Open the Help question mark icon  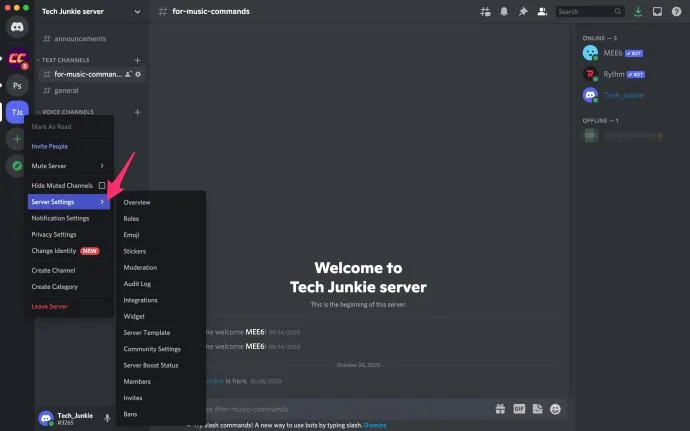point(676,12)
